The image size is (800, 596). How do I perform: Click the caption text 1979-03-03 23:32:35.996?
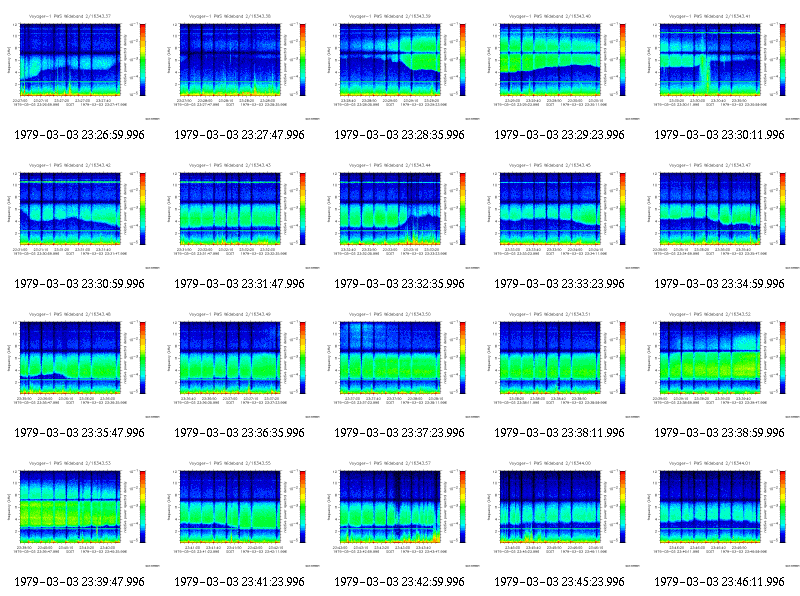(399, 284)
